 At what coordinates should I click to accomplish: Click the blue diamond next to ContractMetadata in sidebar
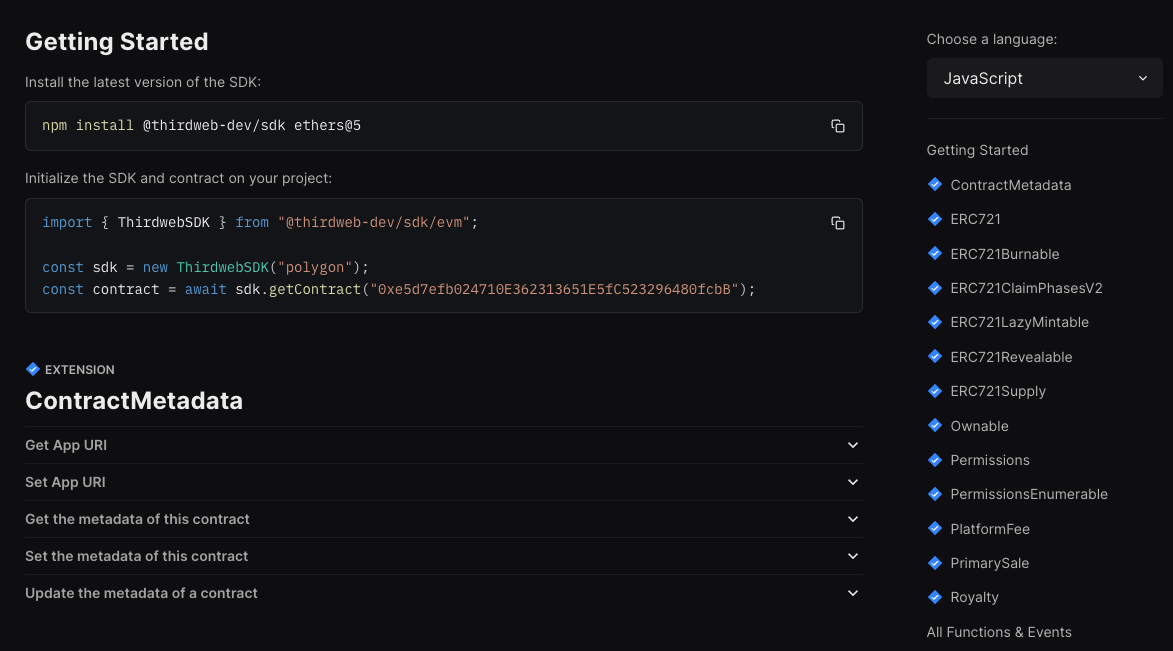[x=934, y=184]
